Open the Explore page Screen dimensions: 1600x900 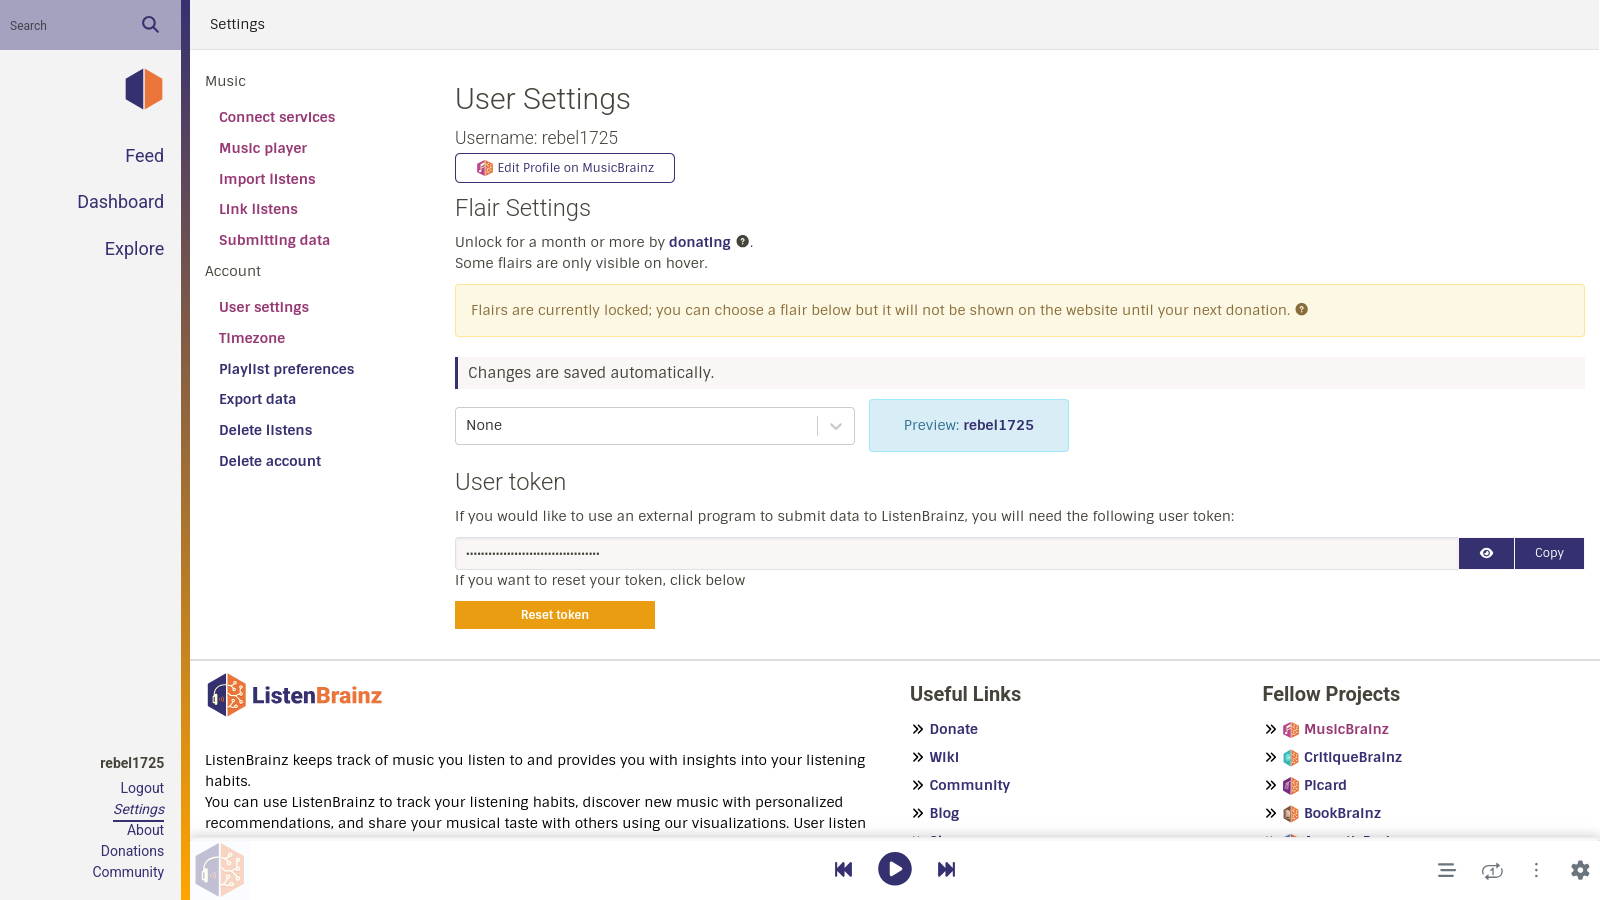coord(134,249)
